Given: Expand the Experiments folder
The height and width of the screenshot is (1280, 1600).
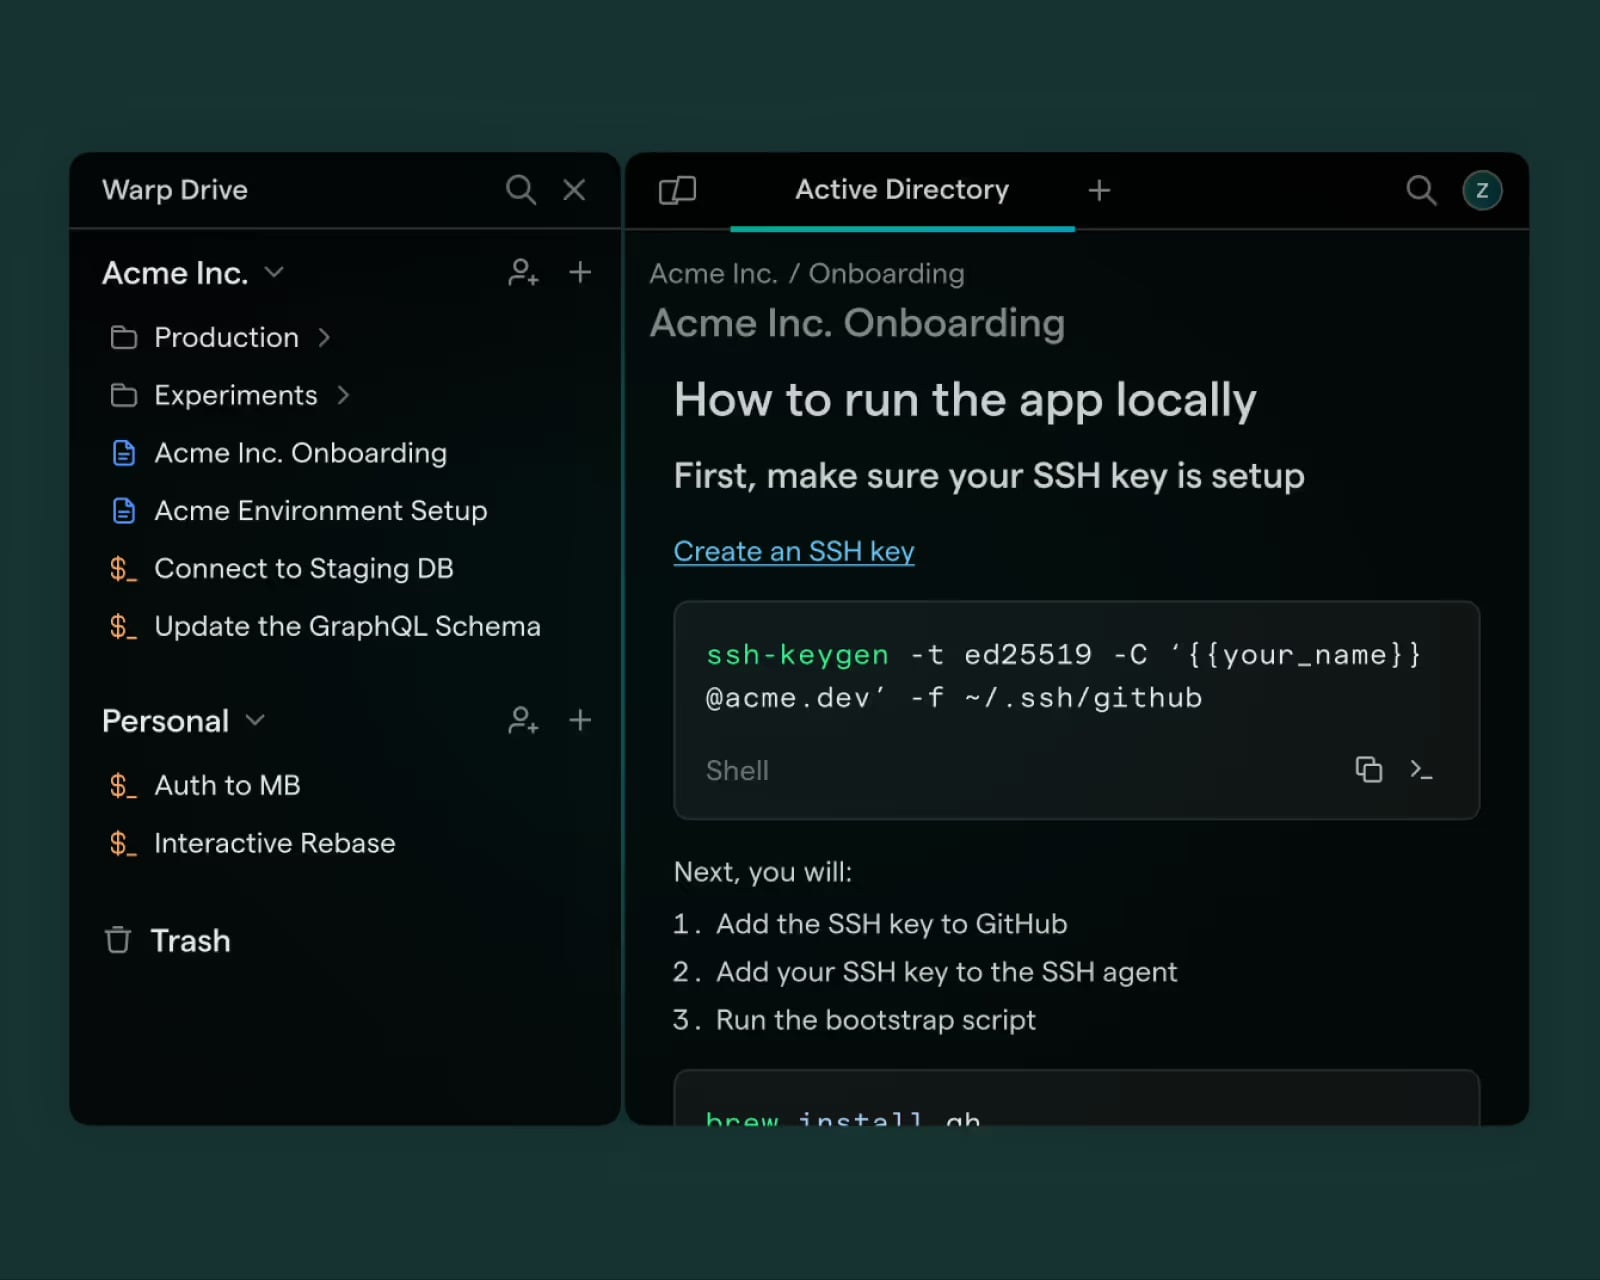Looking at the screenshot, I should [343, 395].
